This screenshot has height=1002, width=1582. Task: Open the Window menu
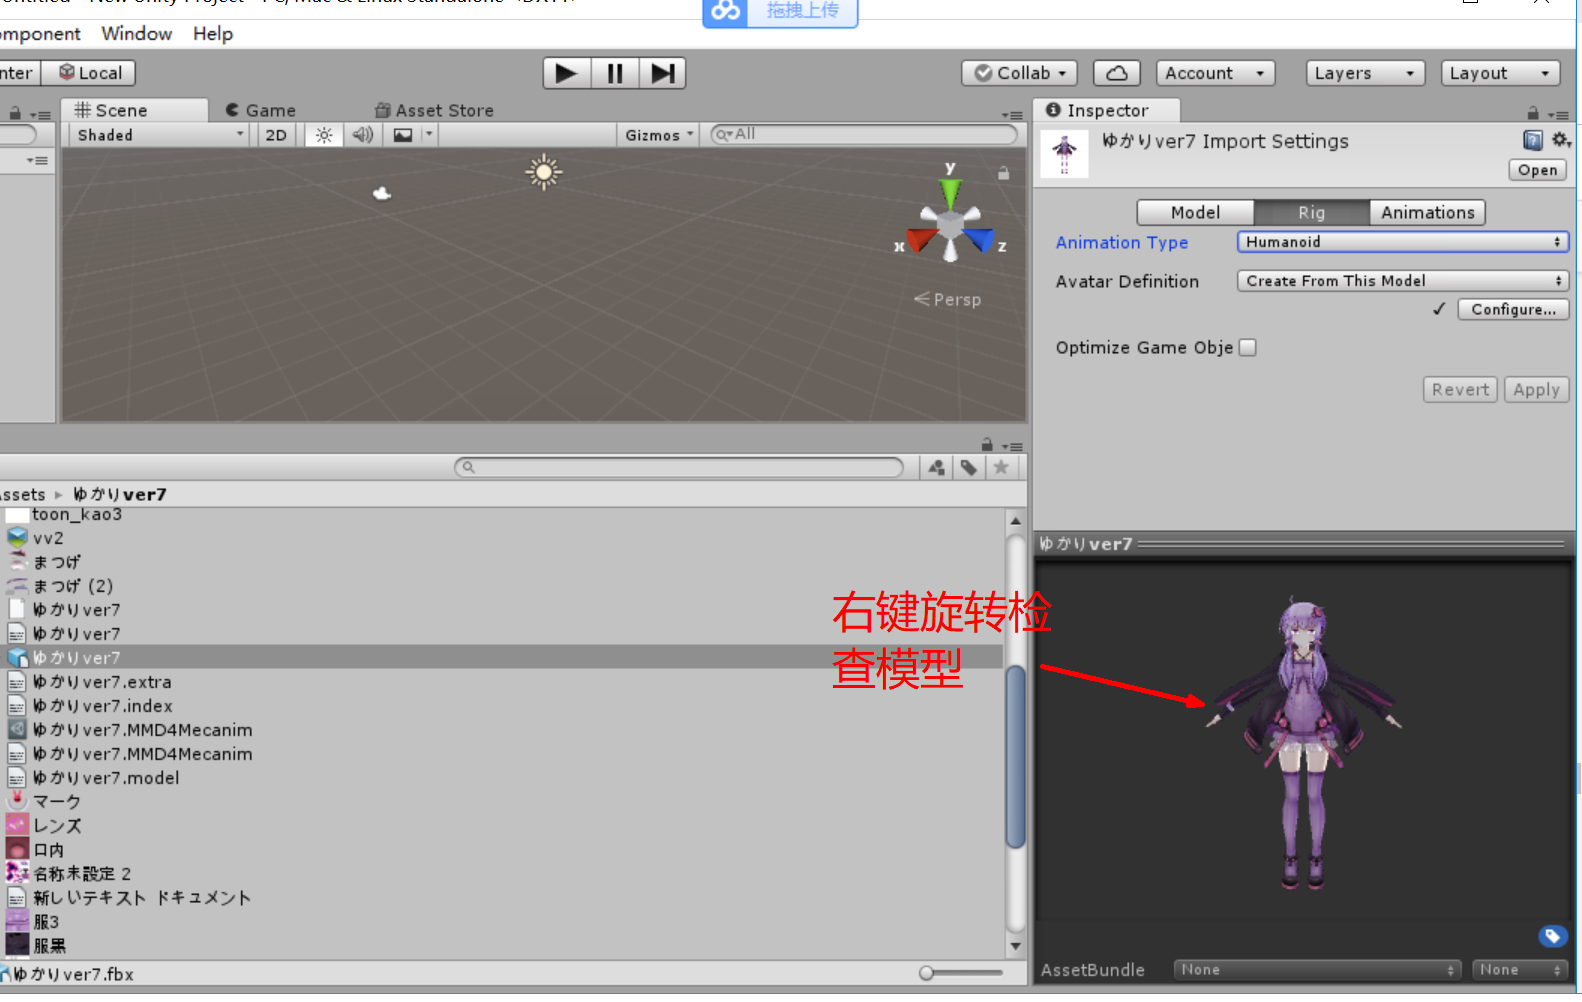[137, 34]
